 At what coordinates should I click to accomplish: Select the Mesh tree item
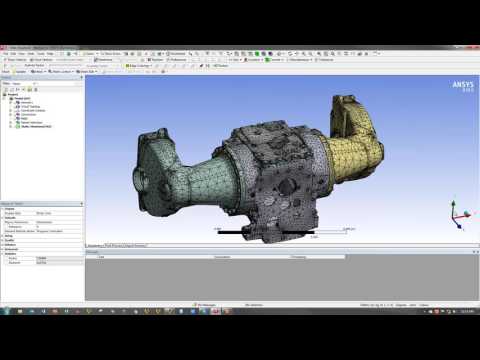click(x=24, y=119)
